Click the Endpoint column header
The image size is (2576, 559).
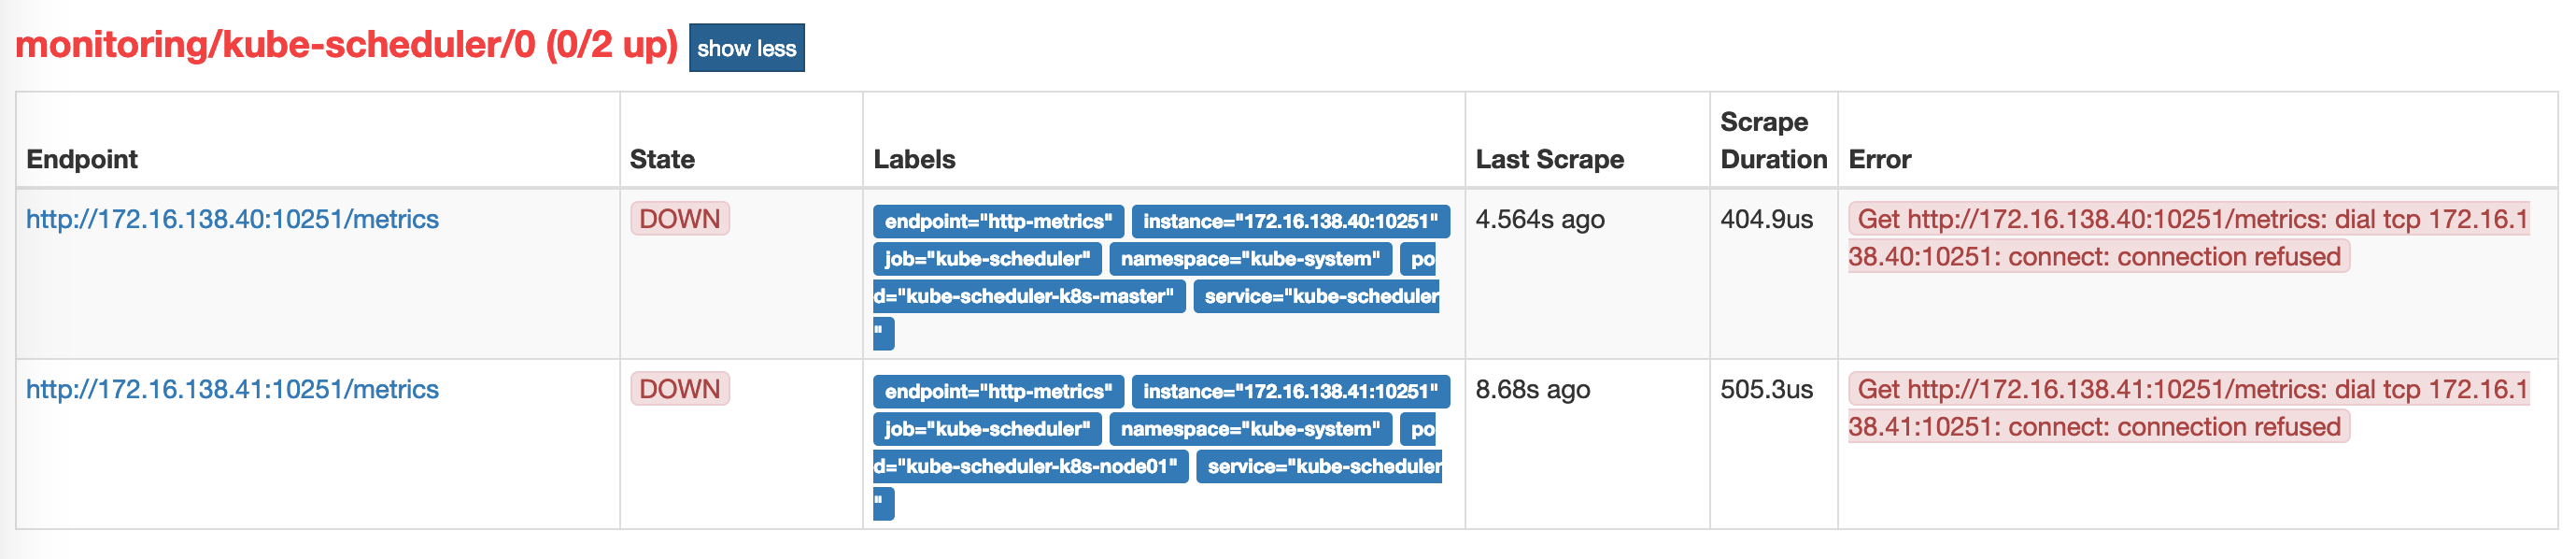tap(82, 159)
